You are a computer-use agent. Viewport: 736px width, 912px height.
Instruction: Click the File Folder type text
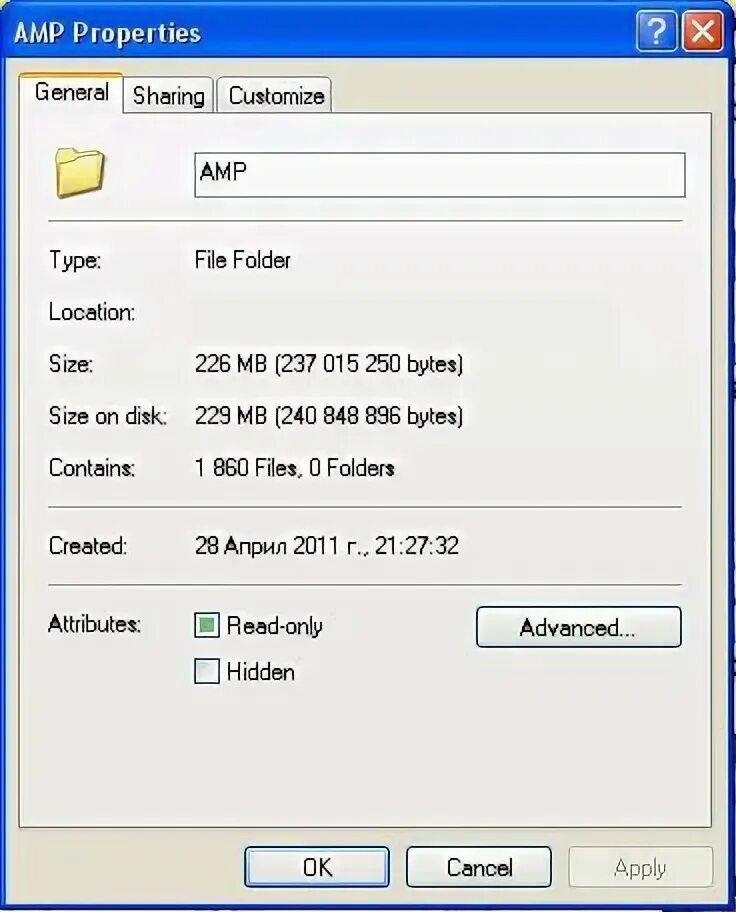coord(243,260)
